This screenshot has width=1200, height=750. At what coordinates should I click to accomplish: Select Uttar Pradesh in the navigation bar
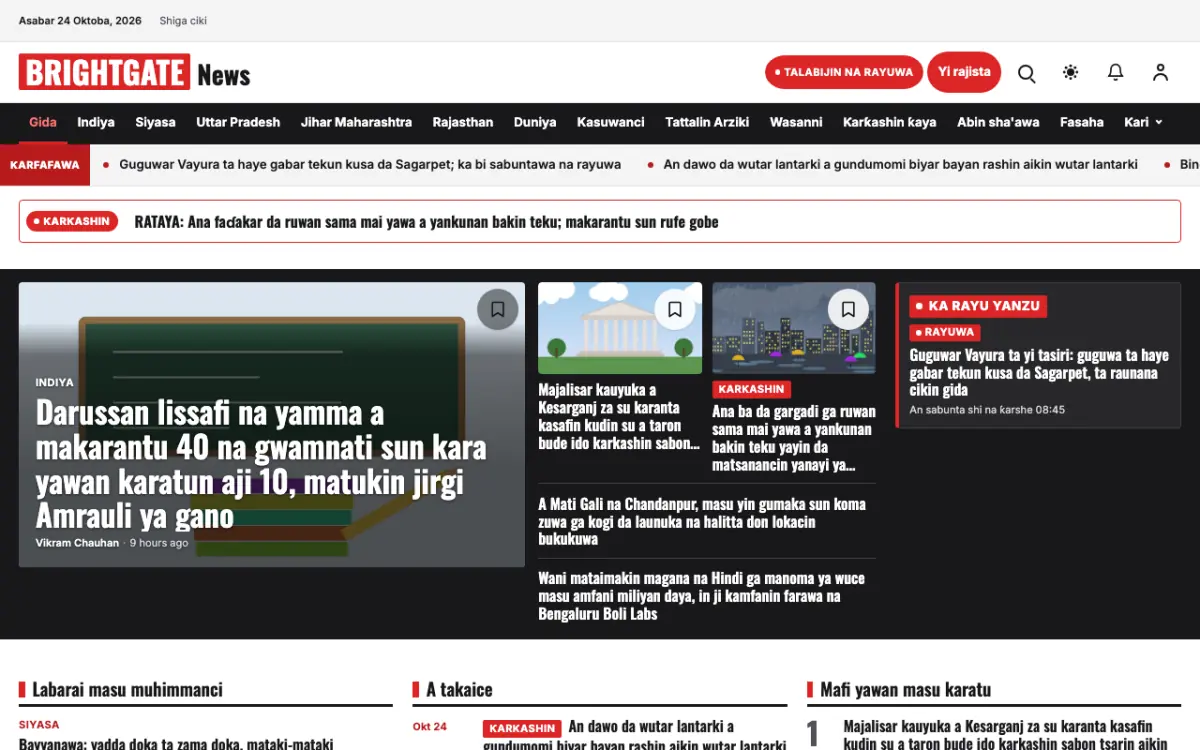pos(238,122)
